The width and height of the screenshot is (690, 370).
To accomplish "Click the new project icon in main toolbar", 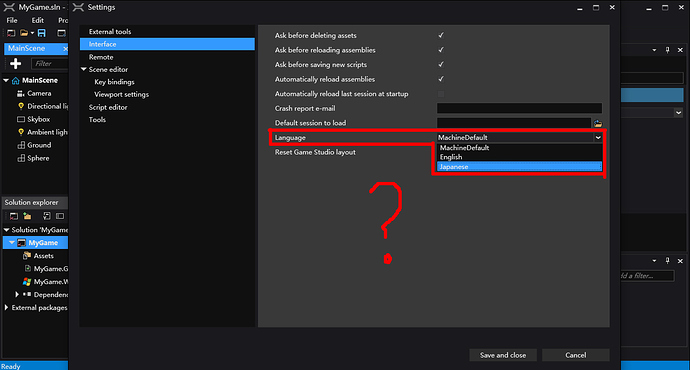I will (x=11, y=33).
